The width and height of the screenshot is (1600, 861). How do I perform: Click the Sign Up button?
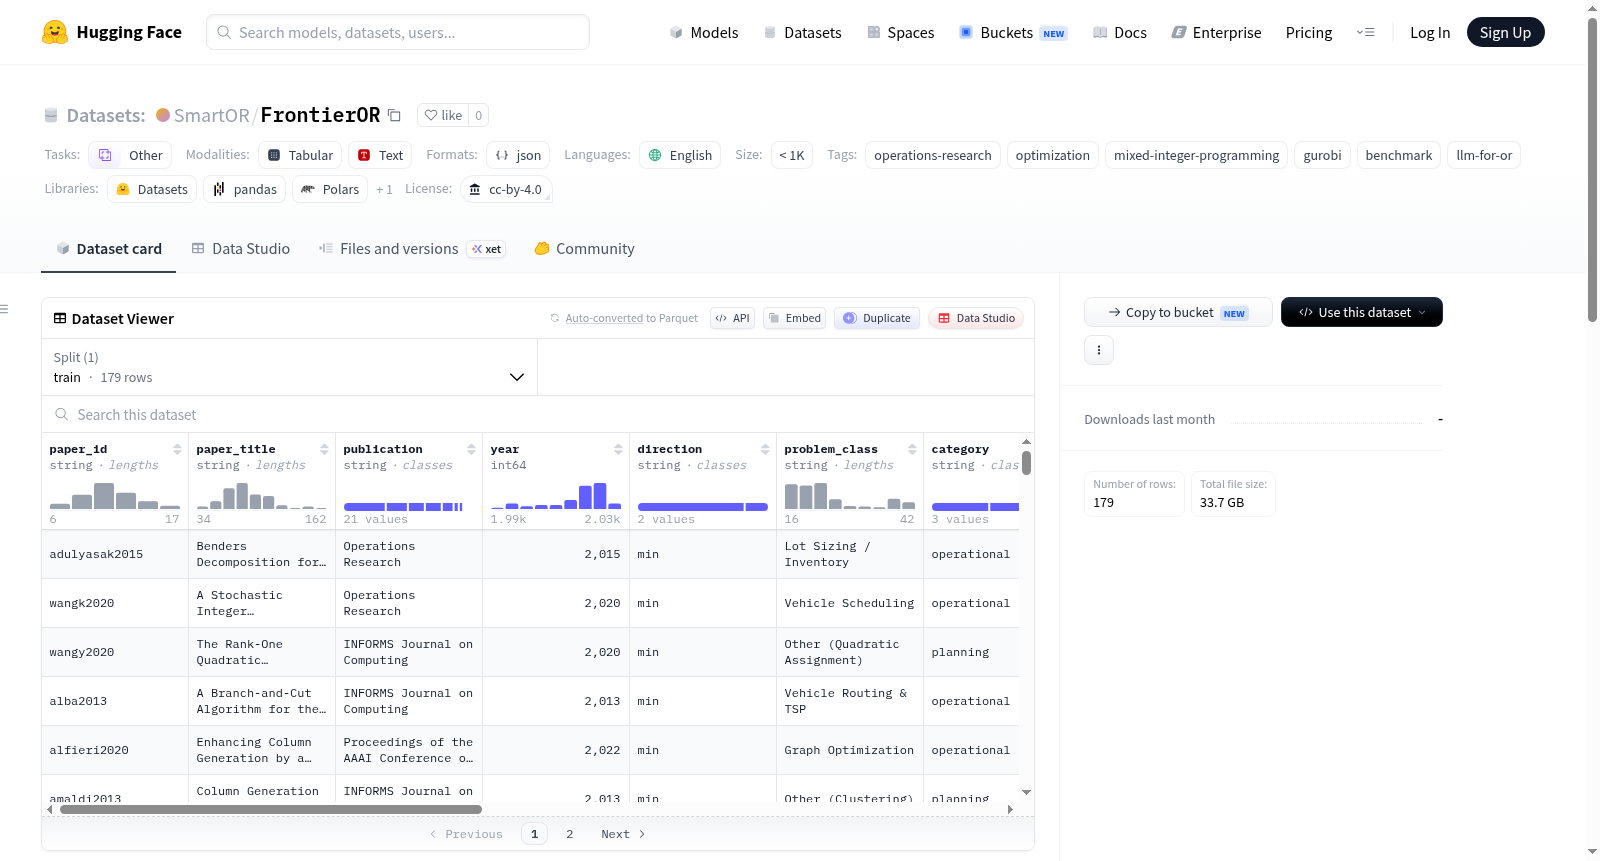(x=1505, y=32)
